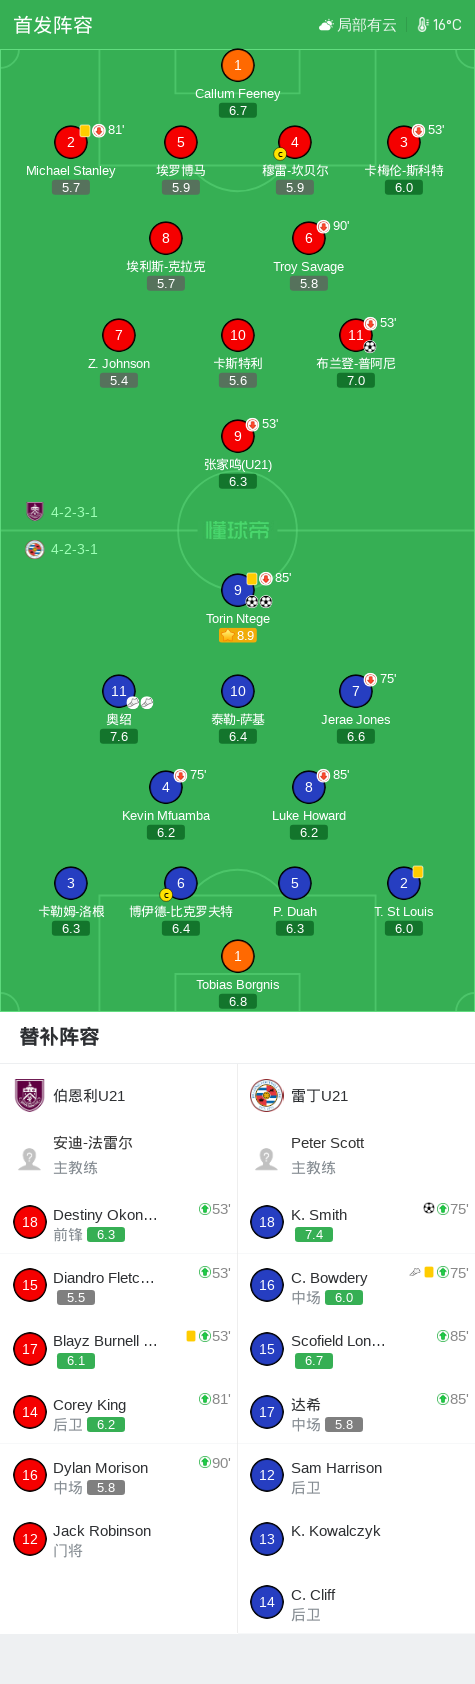This screenshot has width=475, height=1684.
Task: Click the thermometer icon showing 16°C
Action: (423, 25)
